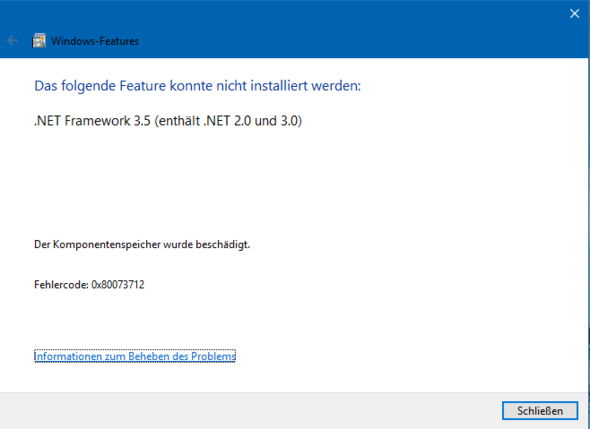Click the heading Das folgende Feature konnte nicht installiert werden
Viewport: 590px width, 429px height.
tap(198, 86)
